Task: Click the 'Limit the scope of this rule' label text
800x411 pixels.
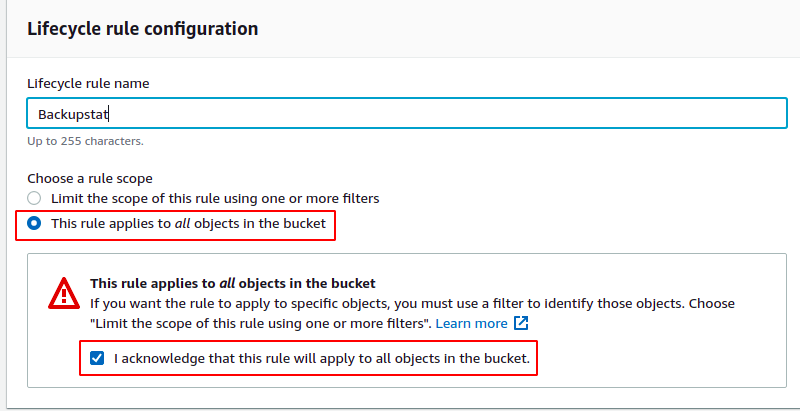Action: click(215, 198)
